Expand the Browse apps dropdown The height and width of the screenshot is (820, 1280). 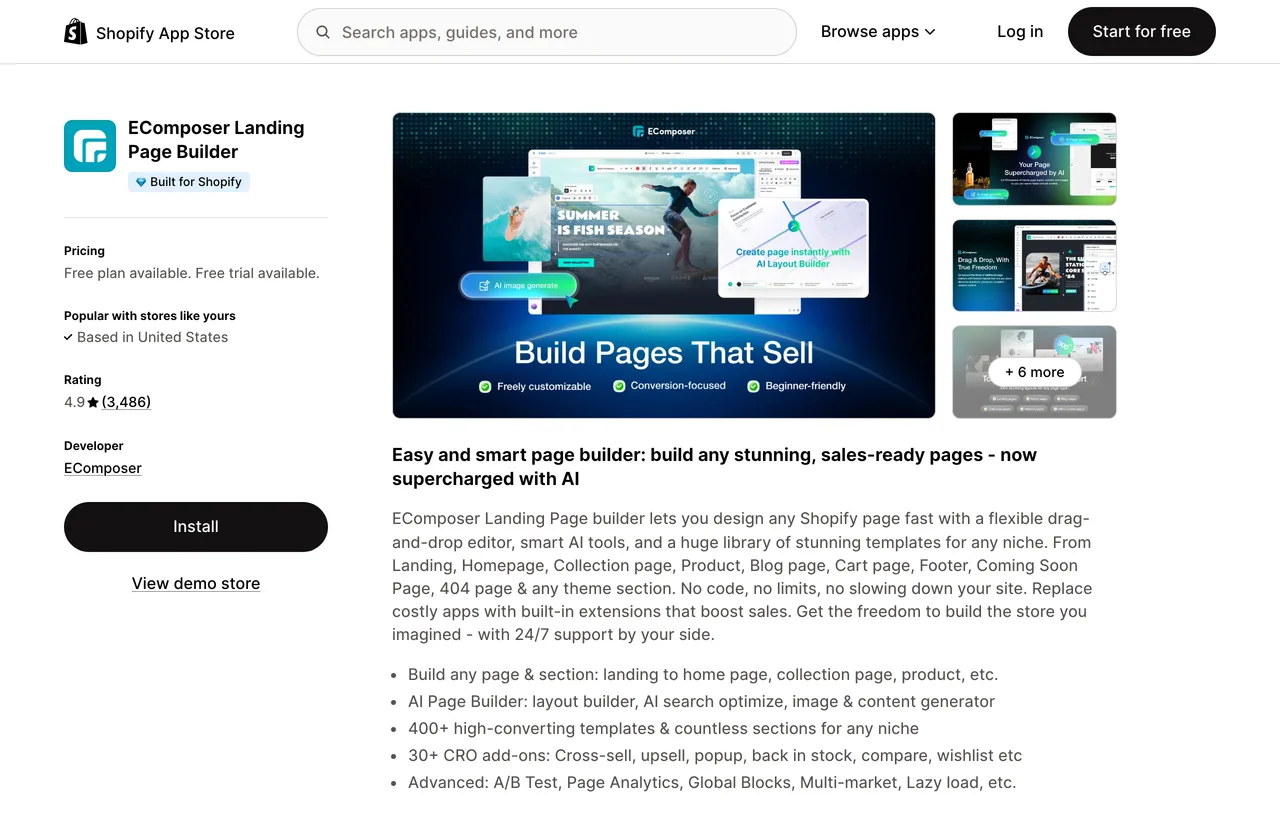[x=878, y=32]
